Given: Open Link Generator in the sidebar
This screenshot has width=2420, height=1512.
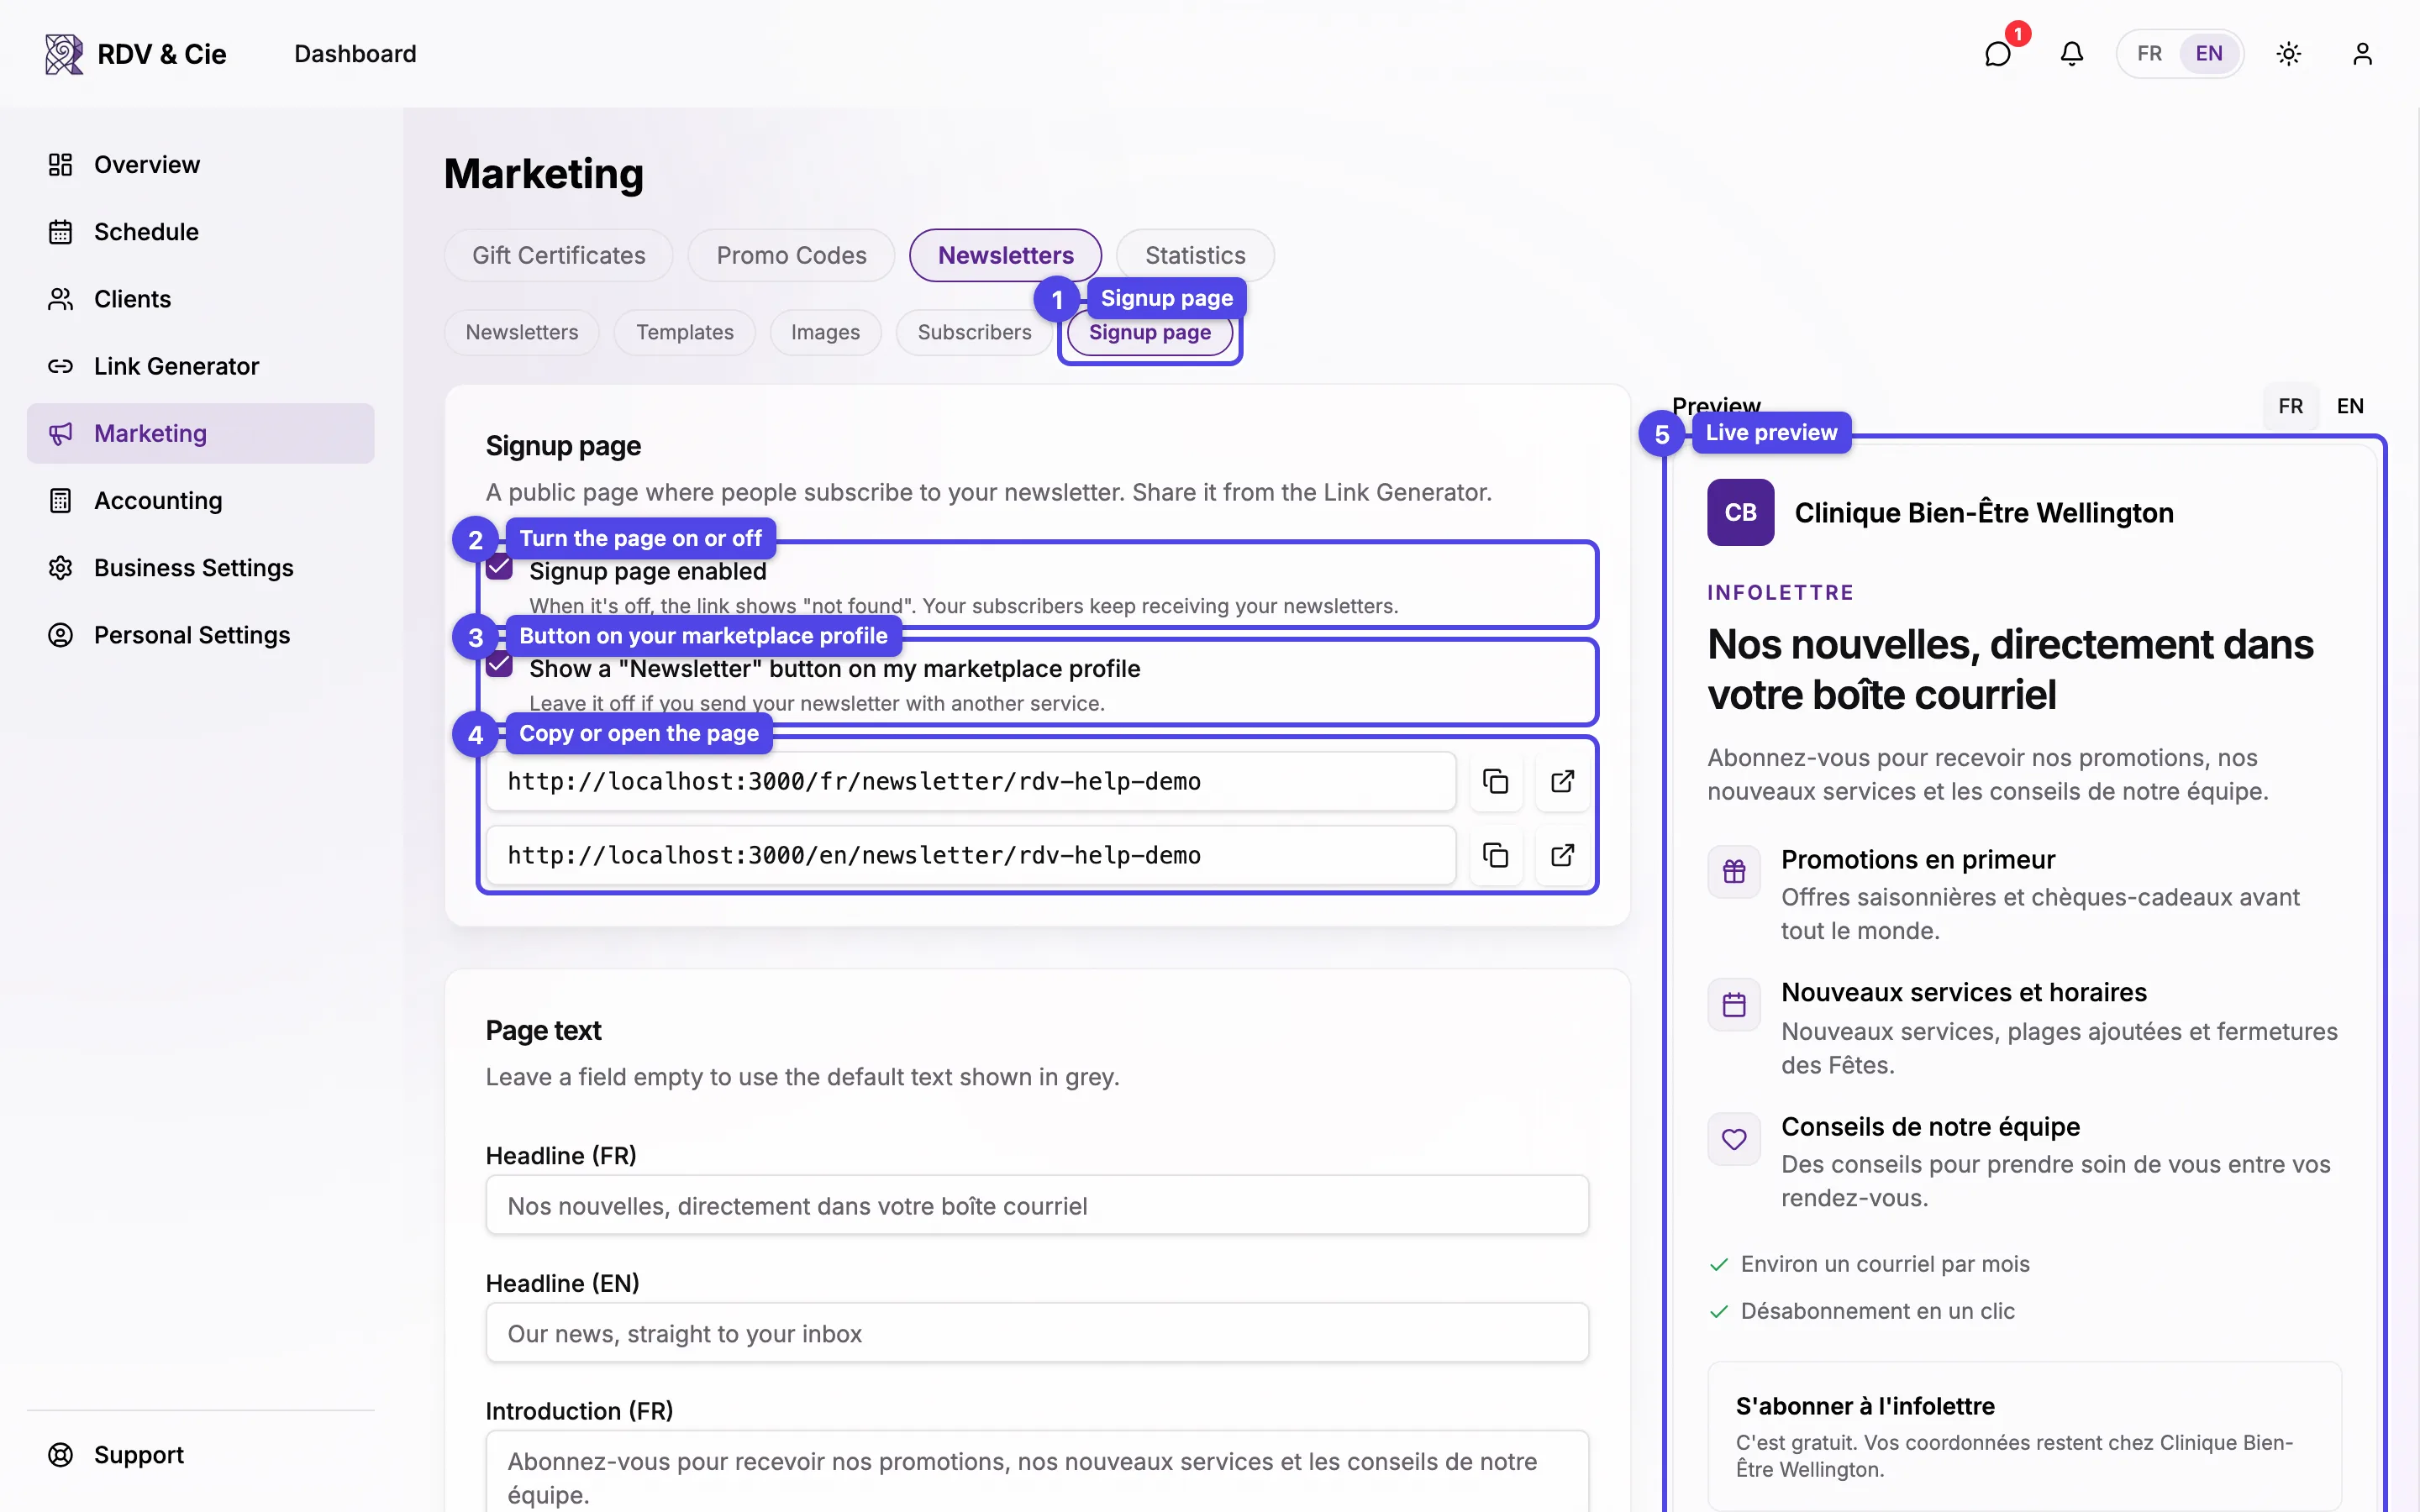Looking at the screenshot, I should point(200,366).
